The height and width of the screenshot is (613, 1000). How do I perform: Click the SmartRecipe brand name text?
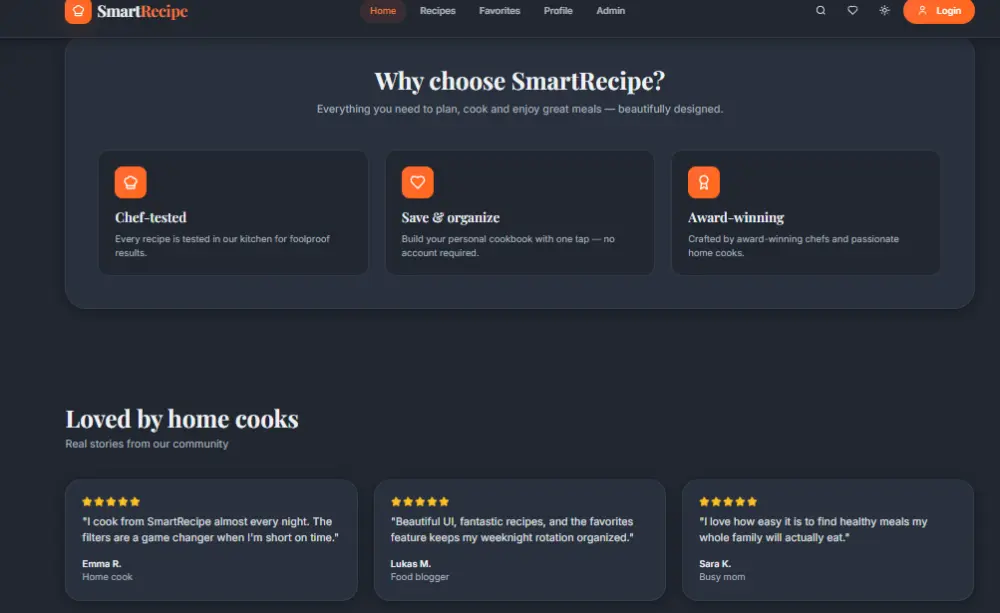(x=142, y=11)
